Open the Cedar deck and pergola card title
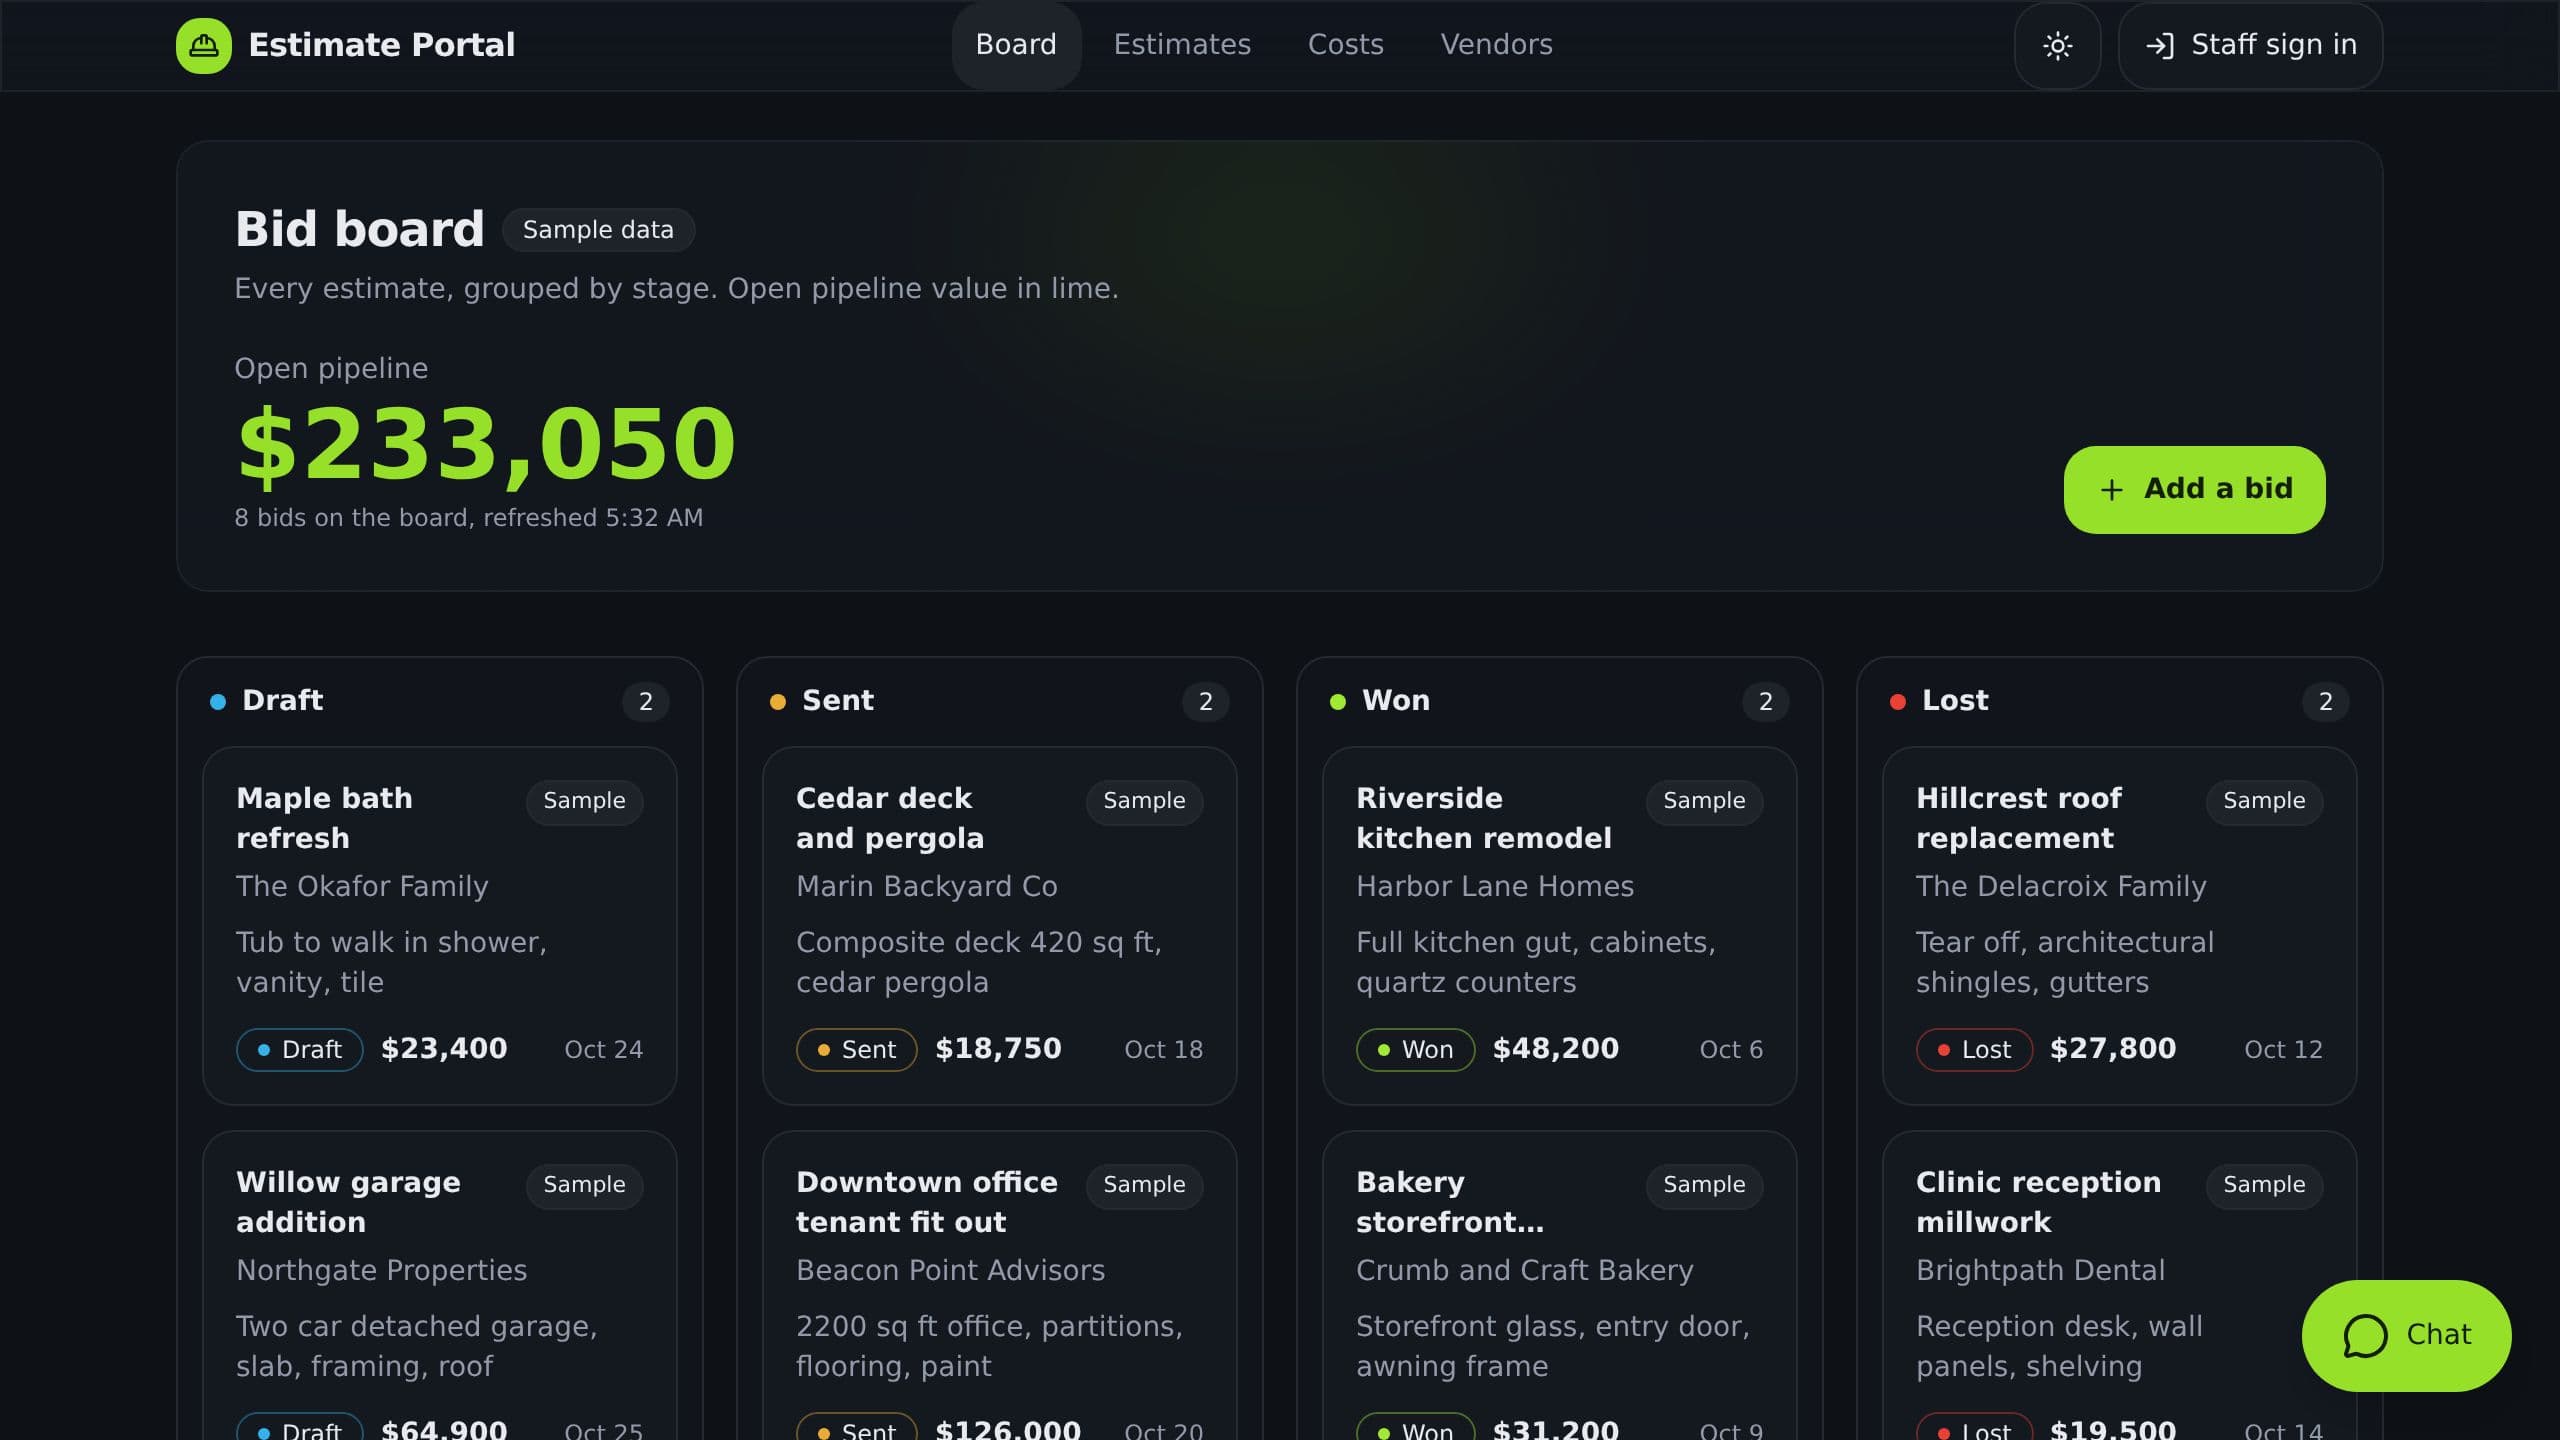Viewport: 2560px width, 1440px height. [890, 818]
